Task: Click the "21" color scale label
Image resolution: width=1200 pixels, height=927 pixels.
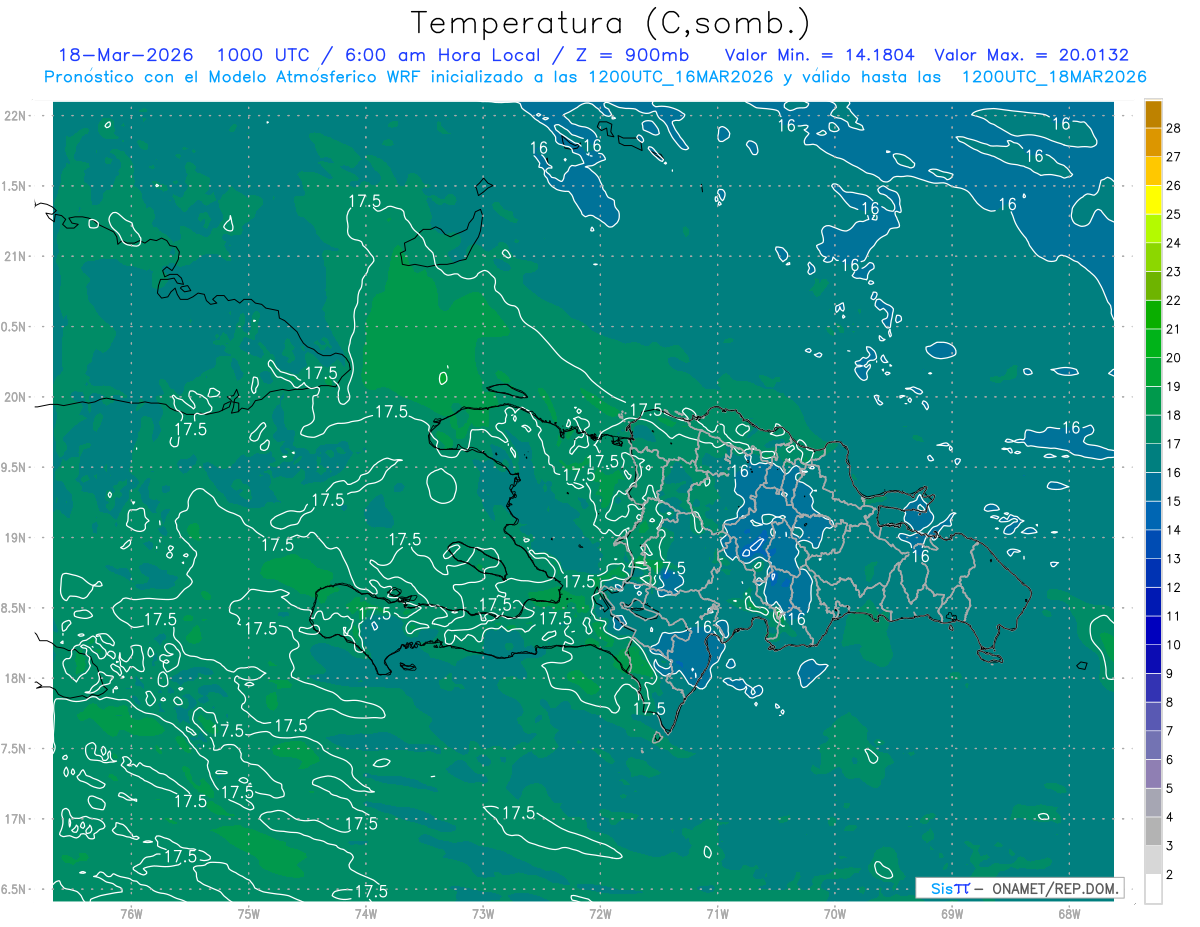Action: (x=1174, y=329)
